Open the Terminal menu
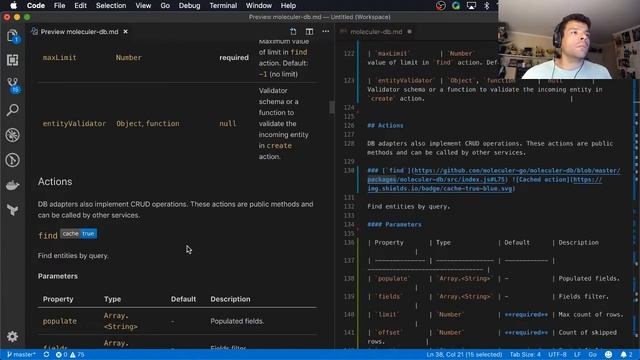The width and height of the screenshot is (640, 360). (x=223, y=6)
